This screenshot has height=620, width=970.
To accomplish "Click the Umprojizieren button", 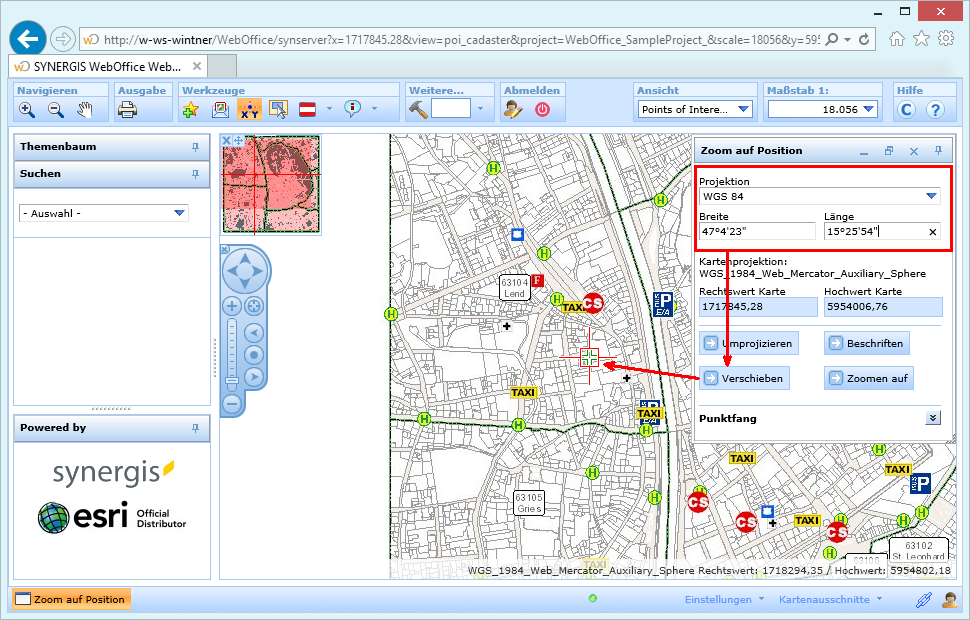I will click(x=748, y=343).
